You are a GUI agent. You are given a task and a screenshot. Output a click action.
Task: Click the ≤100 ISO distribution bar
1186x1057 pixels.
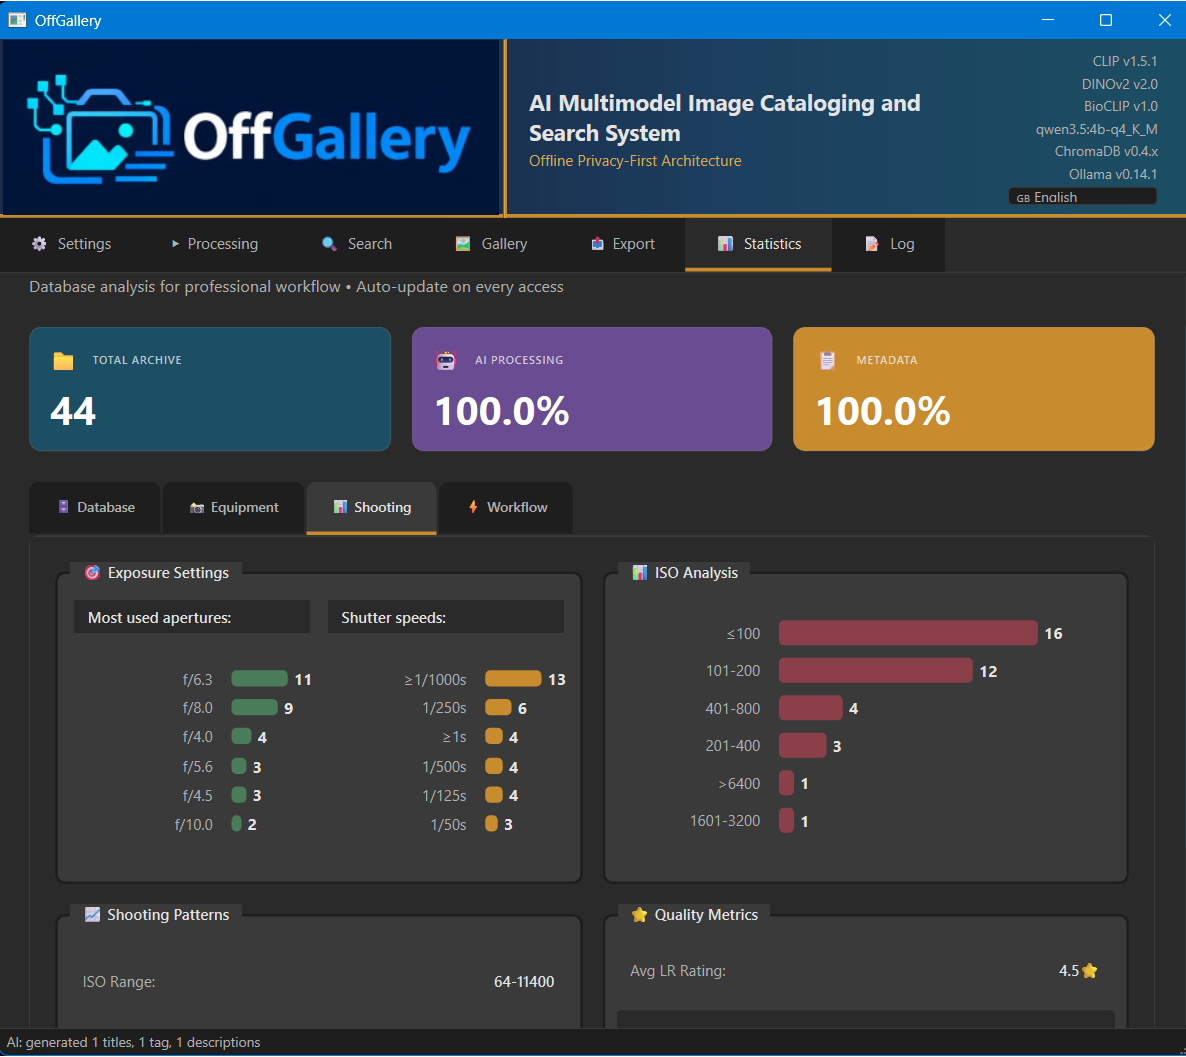tap(906, 632)
